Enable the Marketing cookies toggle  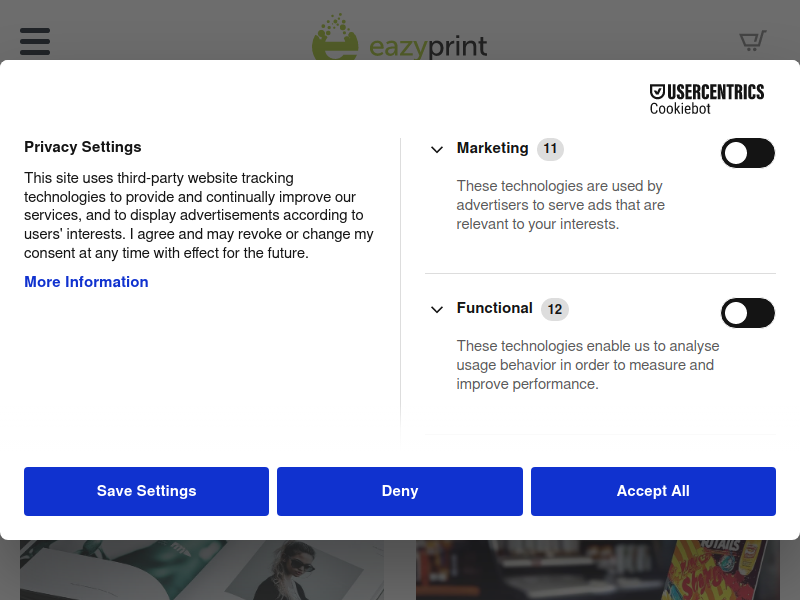(747, 153)
